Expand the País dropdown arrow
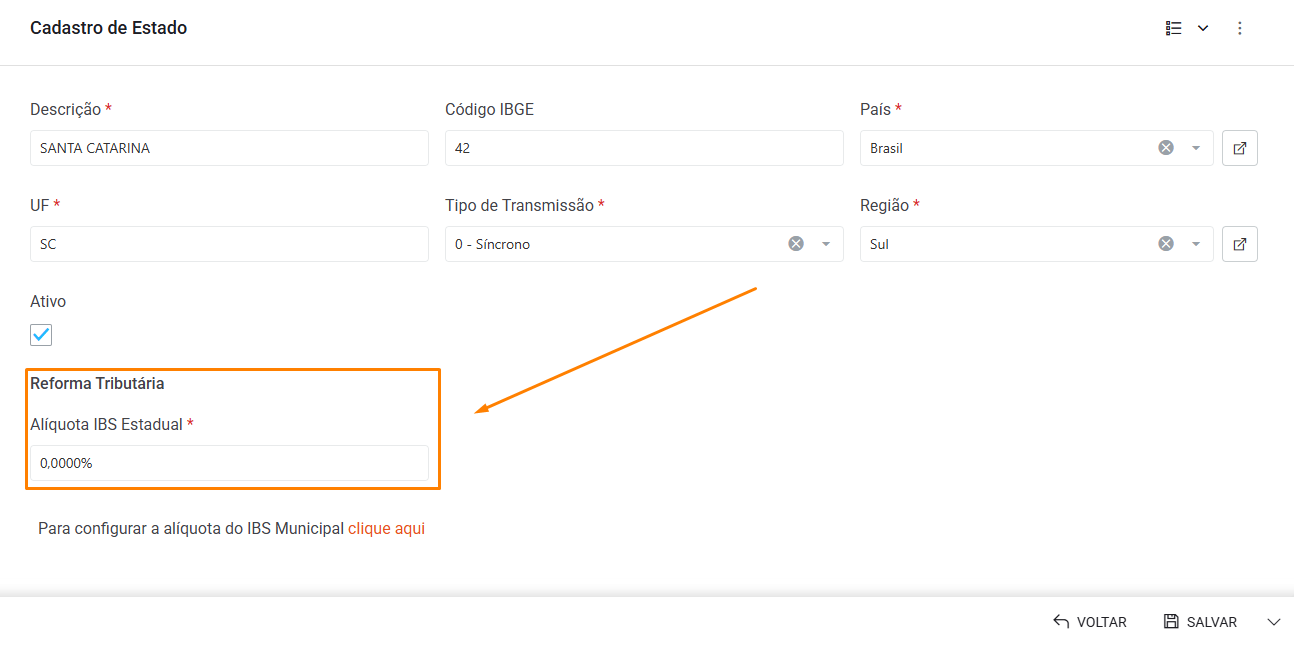The image size is (1294, 645). click(1196, 148)
